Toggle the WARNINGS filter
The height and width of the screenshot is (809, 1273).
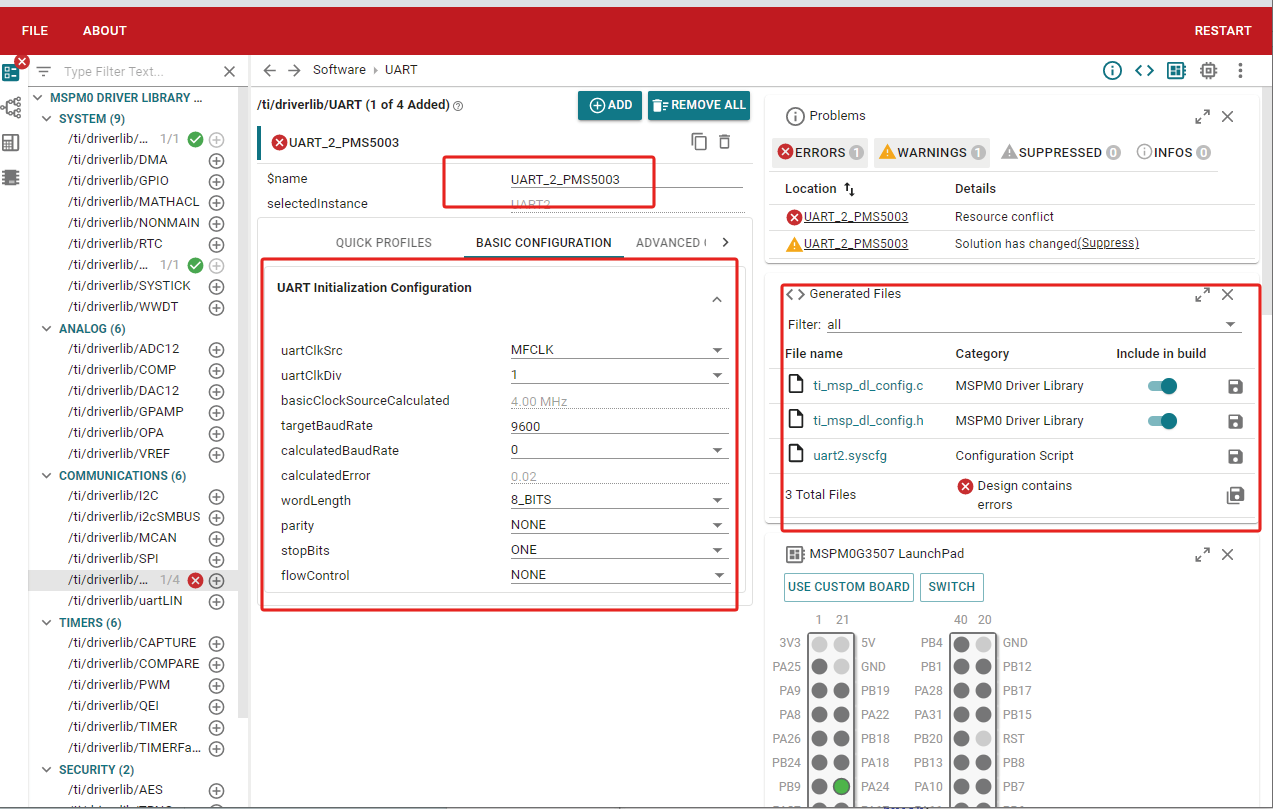tap(932, 152)
